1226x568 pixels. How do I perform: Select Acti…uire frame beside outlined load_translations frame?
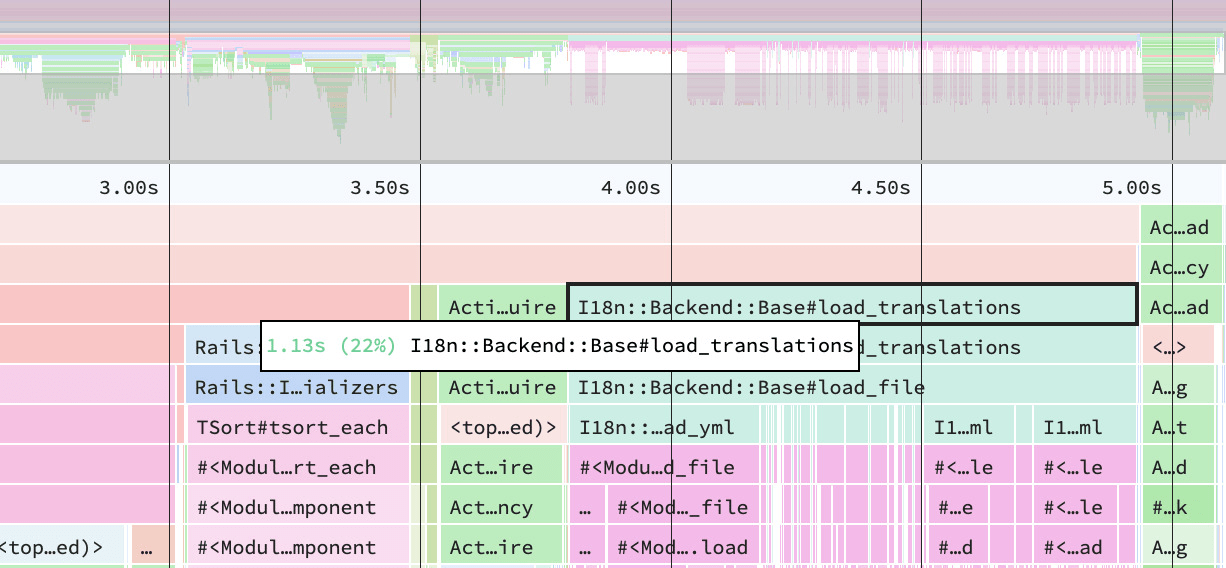(x=502, y=306)
